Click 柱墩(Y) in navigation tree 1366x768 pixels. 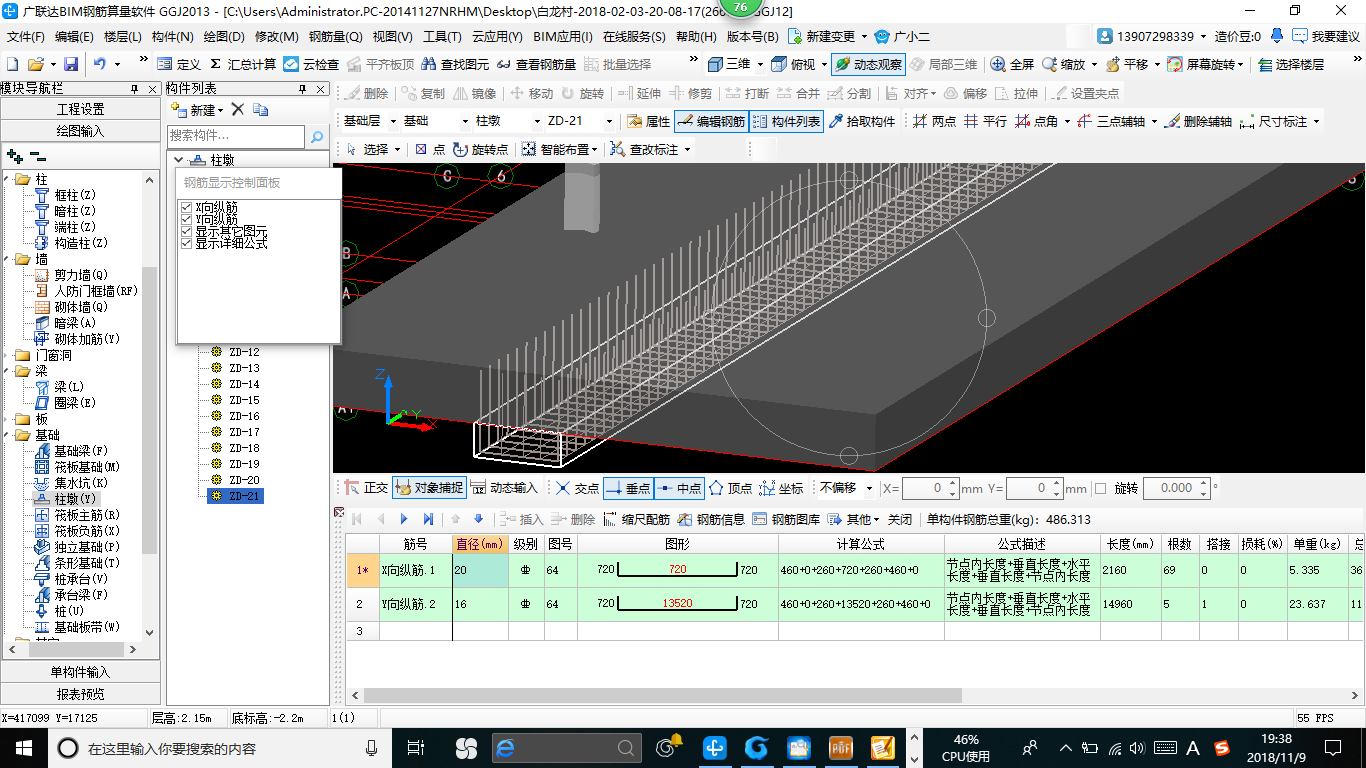point(65,498)
